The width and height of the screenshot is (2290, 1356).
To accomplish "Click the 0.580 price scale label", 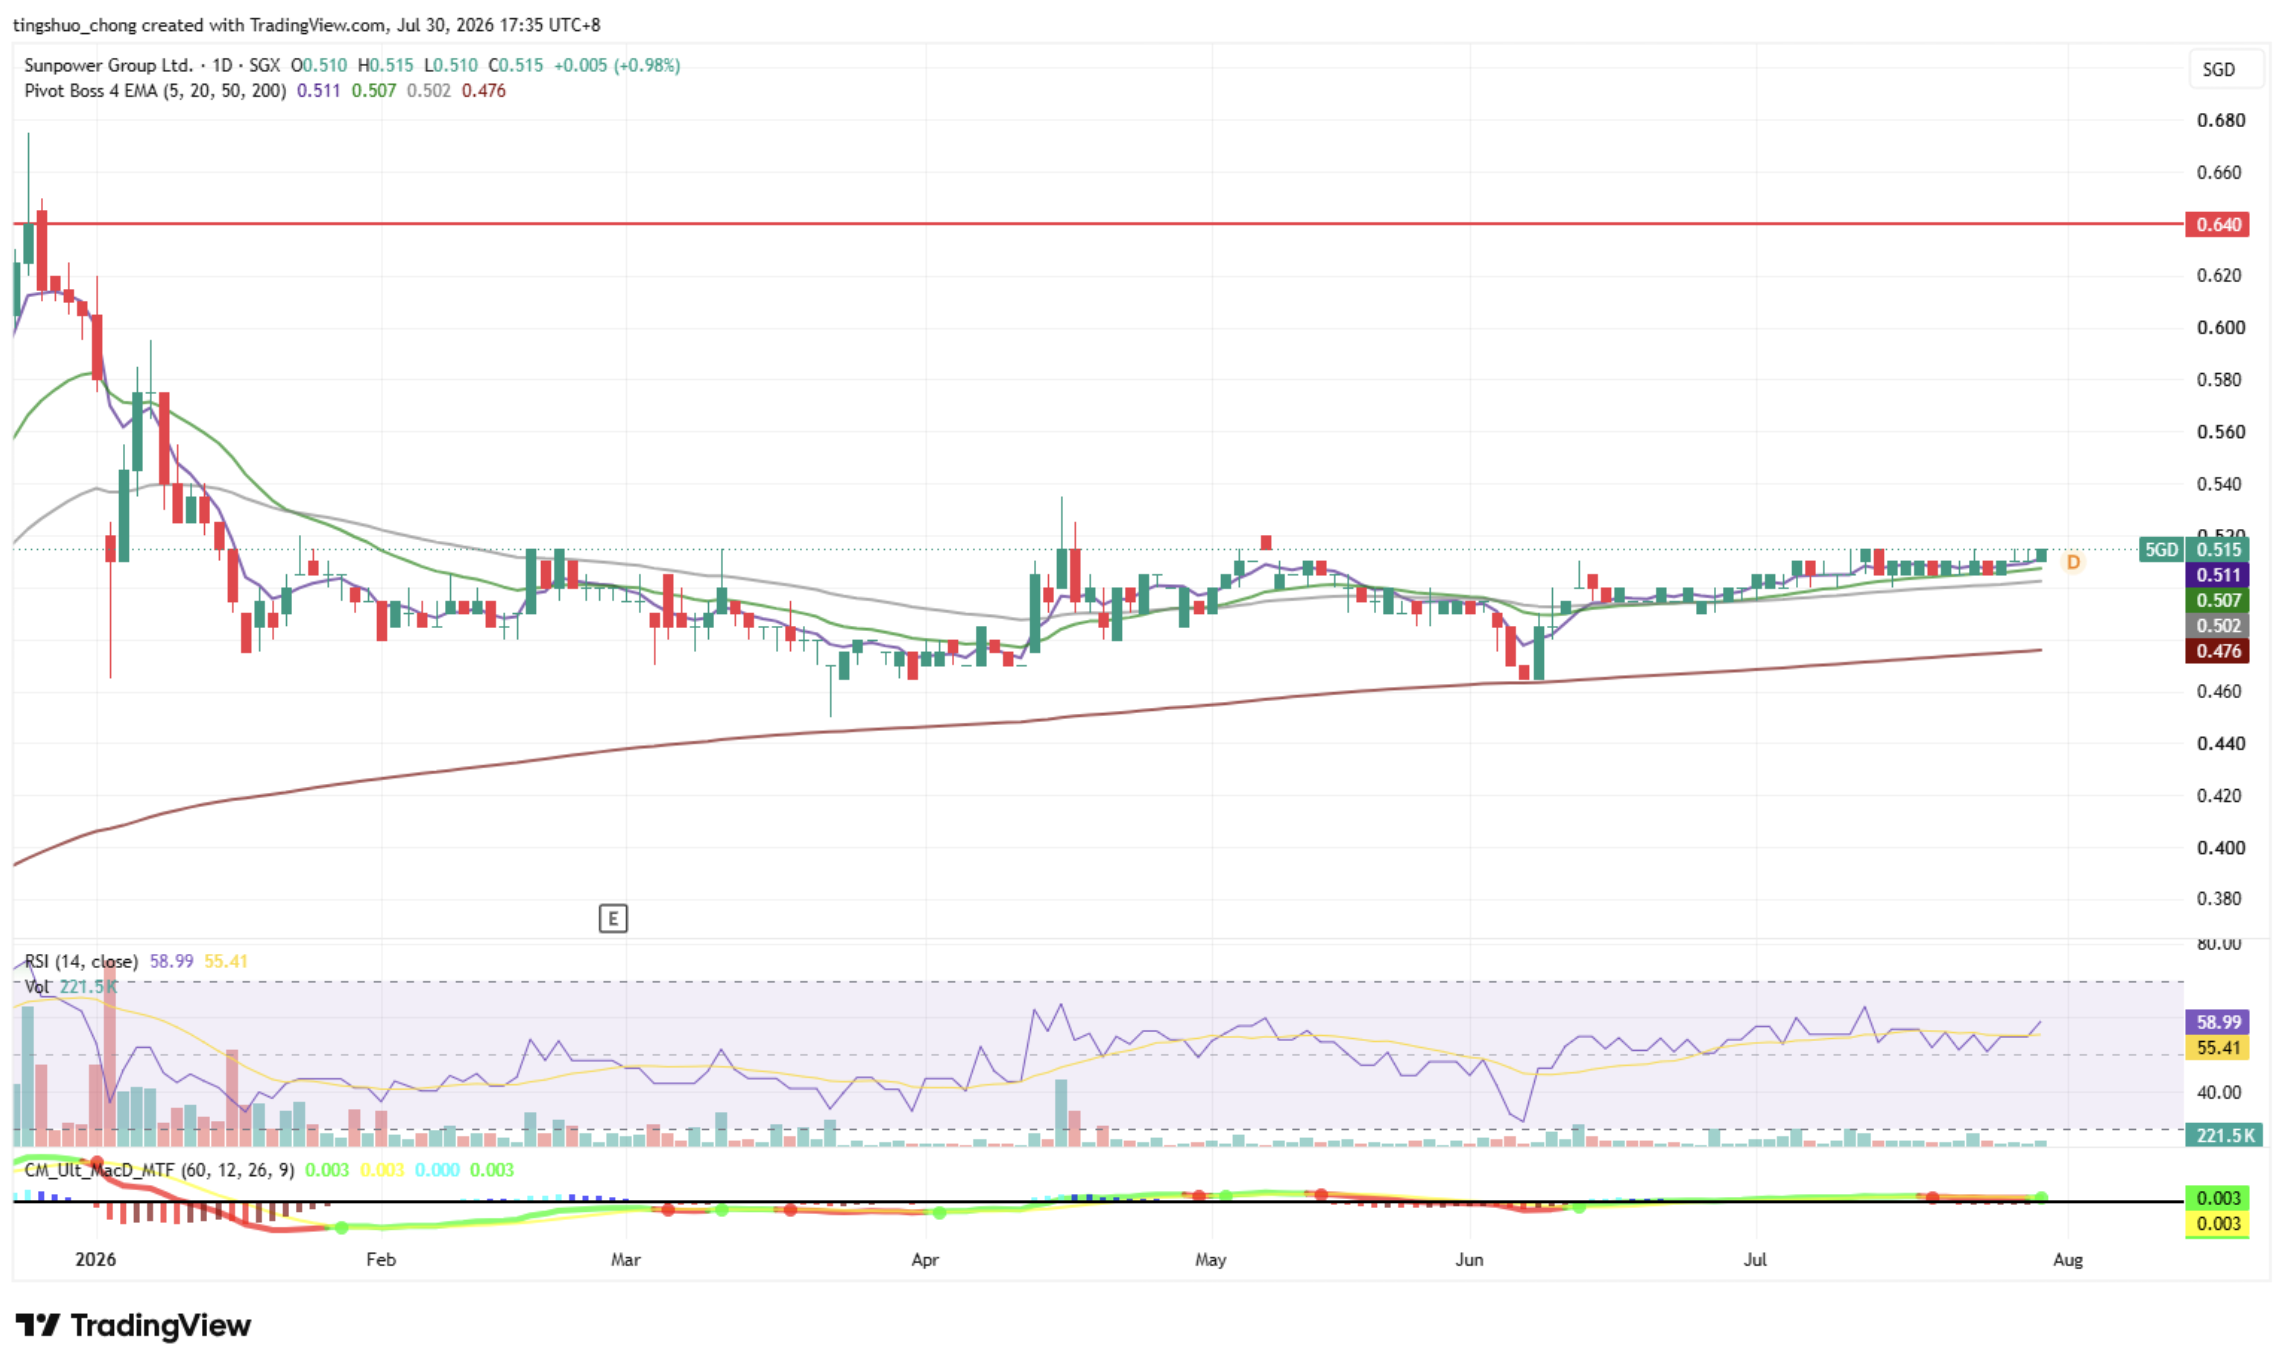I will coord(2221,379).
